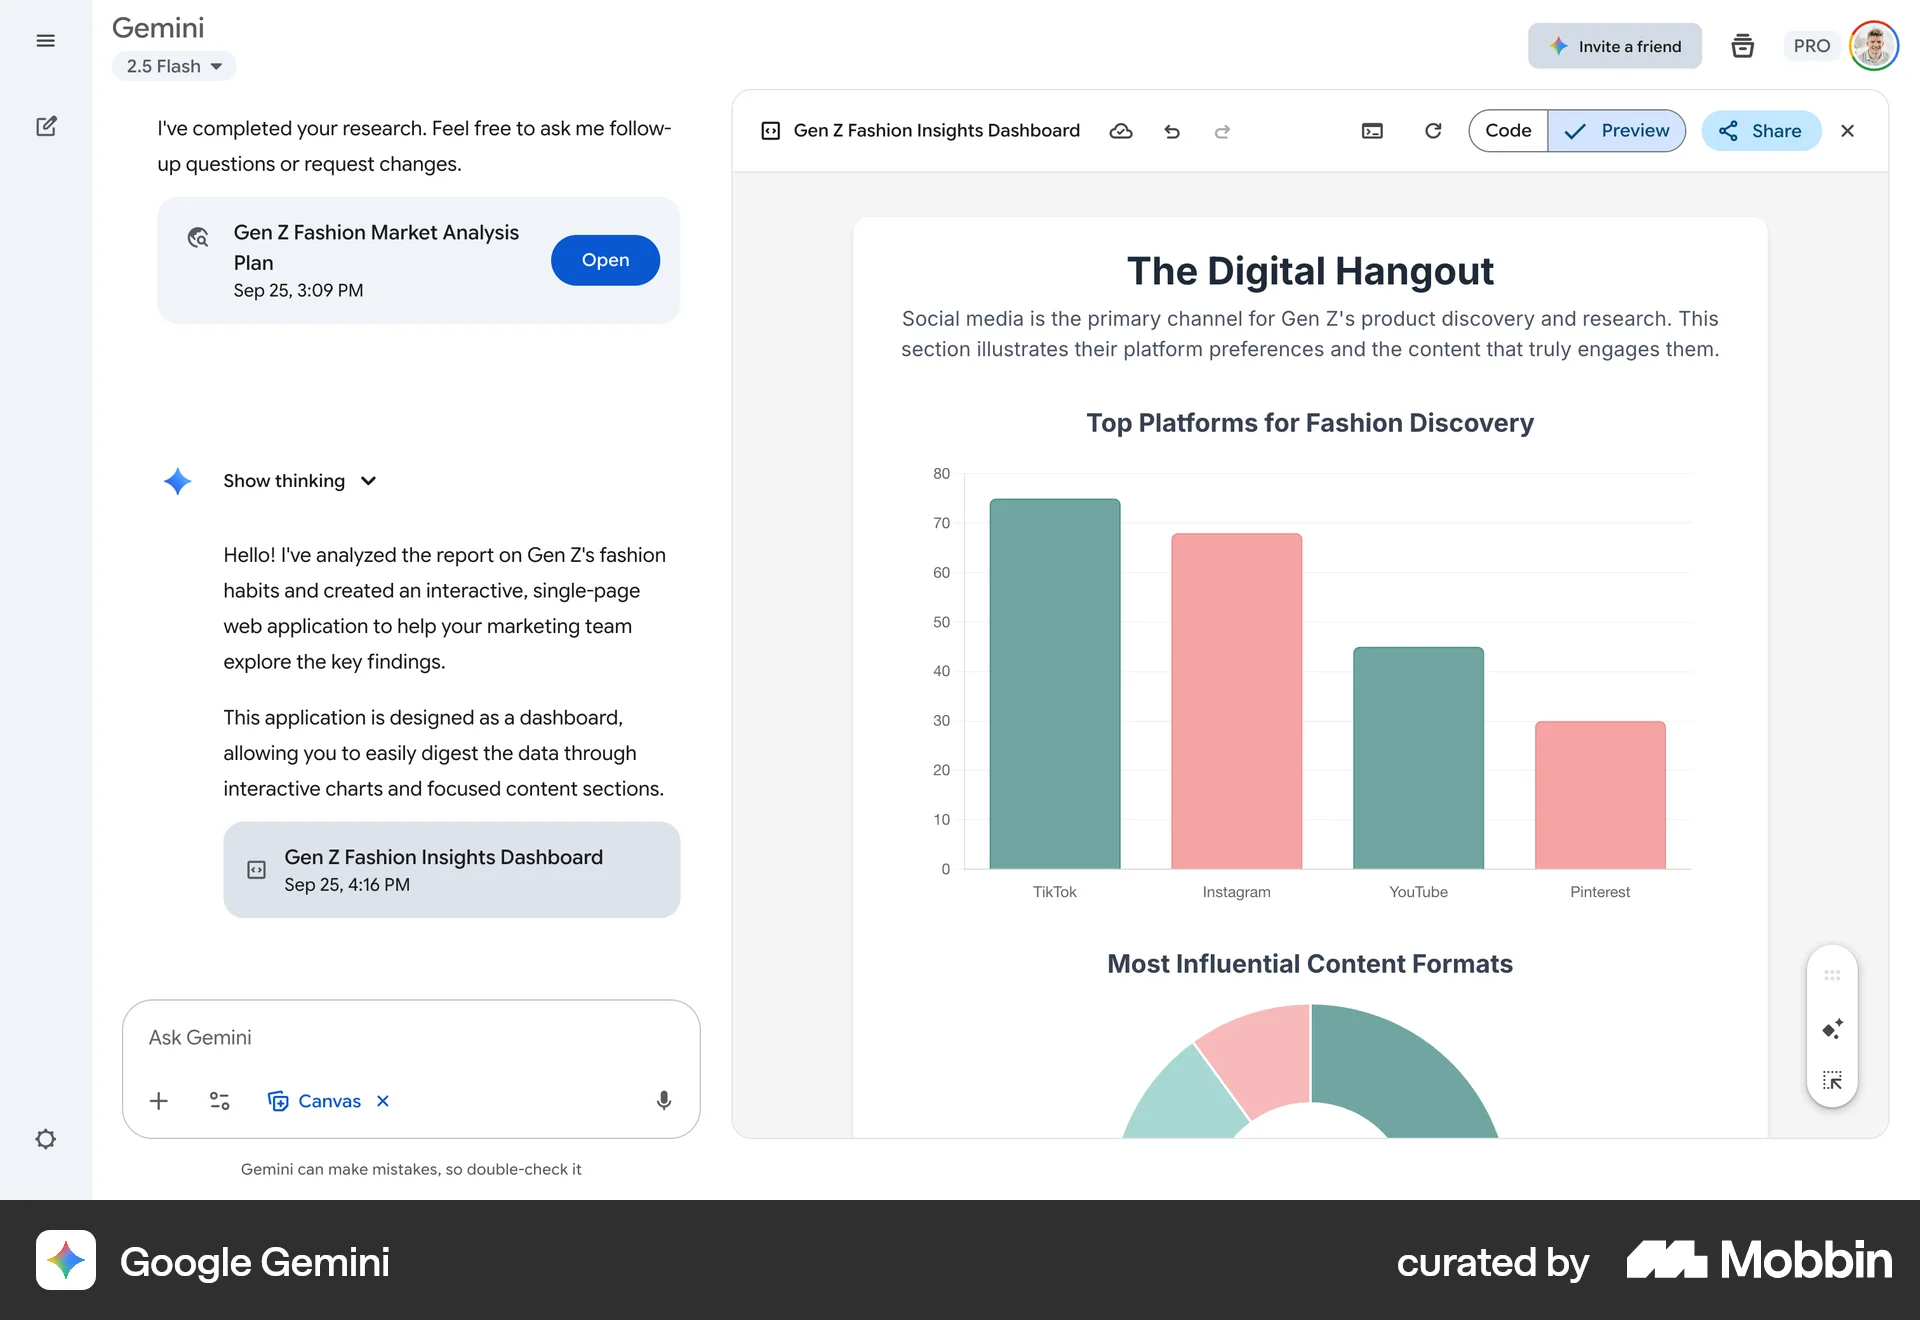Image resolution: width=1920 pixels, height=1320 pixels.
Task: Activate the select element tool in floating toolbar
Action: (x=1833, y=1080)
